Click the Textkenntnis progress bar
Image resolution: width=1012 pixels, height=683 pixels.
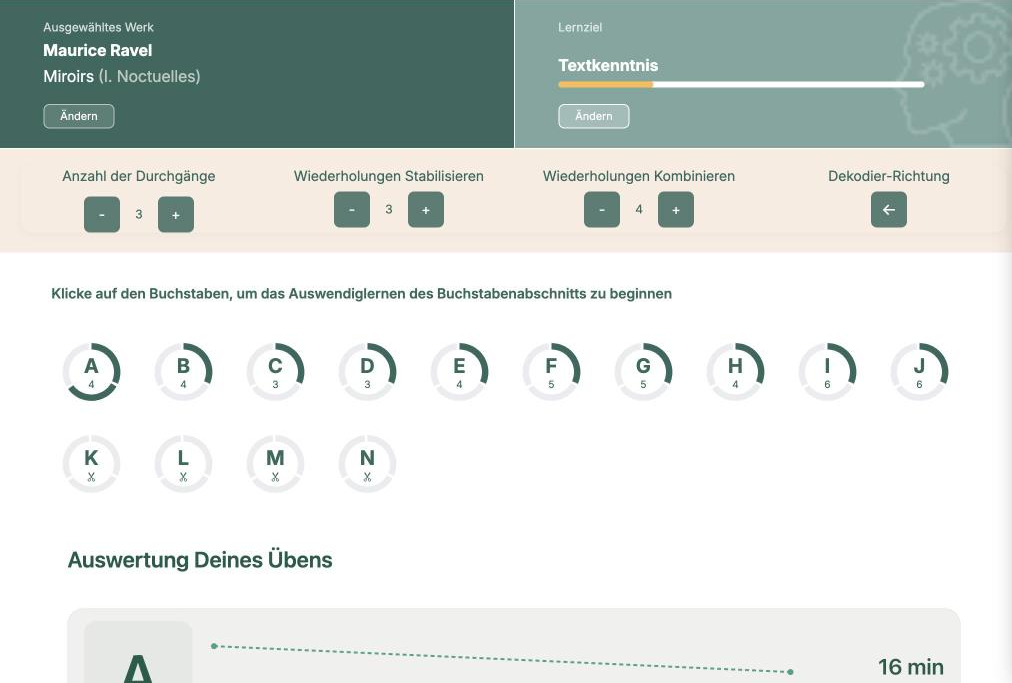click(x=741, y=85)
